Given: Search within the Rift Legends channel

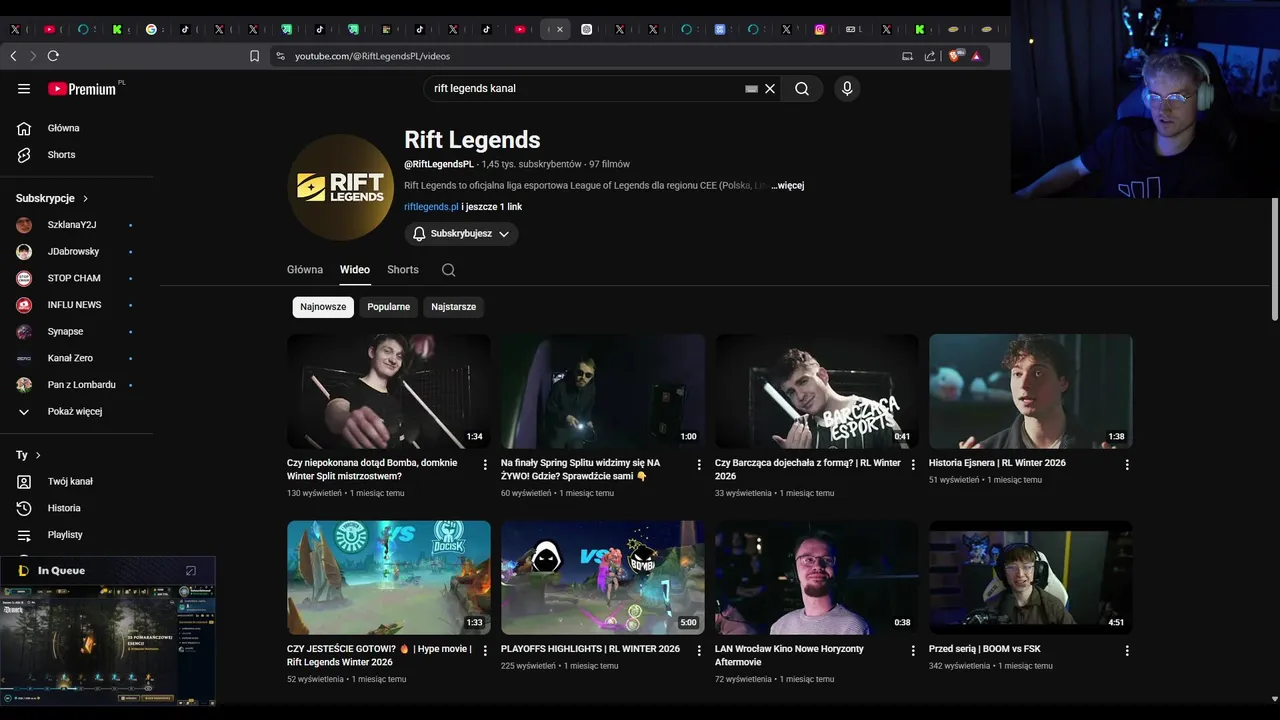Looking at the screenshot, I should (x=448, y=270).
